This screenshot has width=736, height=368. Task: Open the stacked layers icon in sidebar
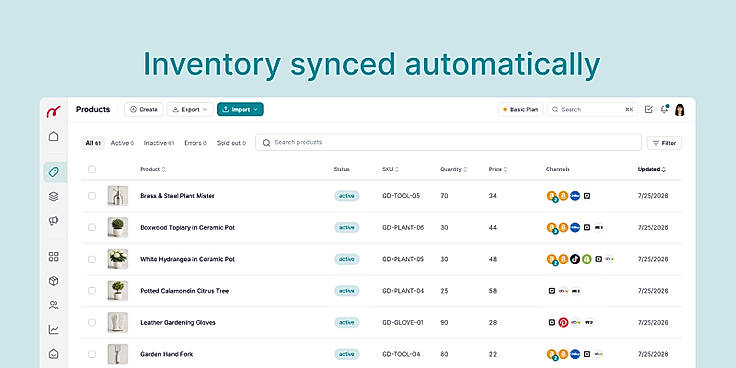54,197
